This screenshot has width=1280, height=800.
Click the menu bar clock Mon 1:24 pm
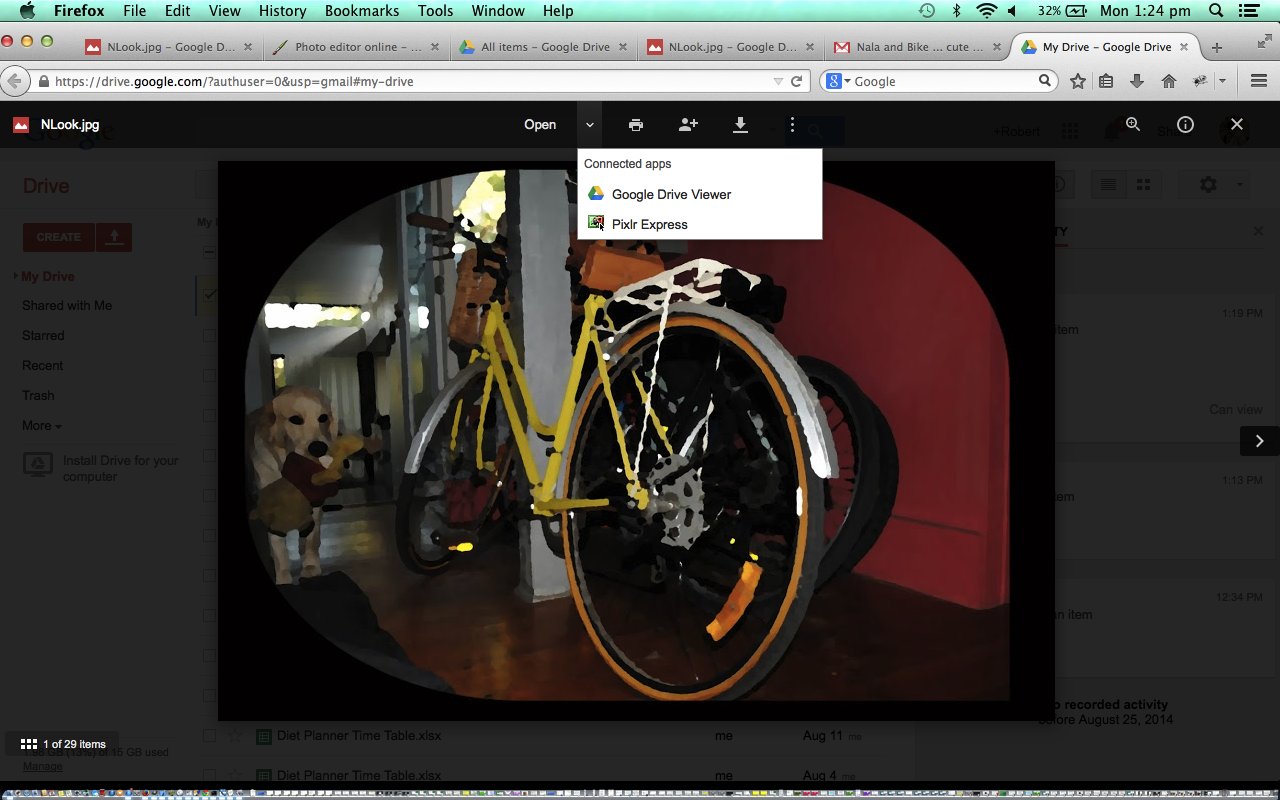pos(1144,11)
